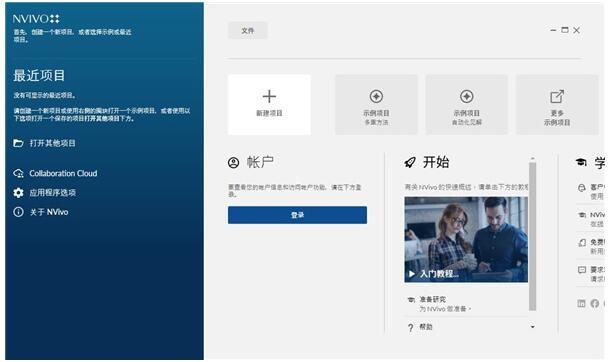609x362 pixels.
Task: Click the graduation cap icon beside 准备研究
Action: 411,299
